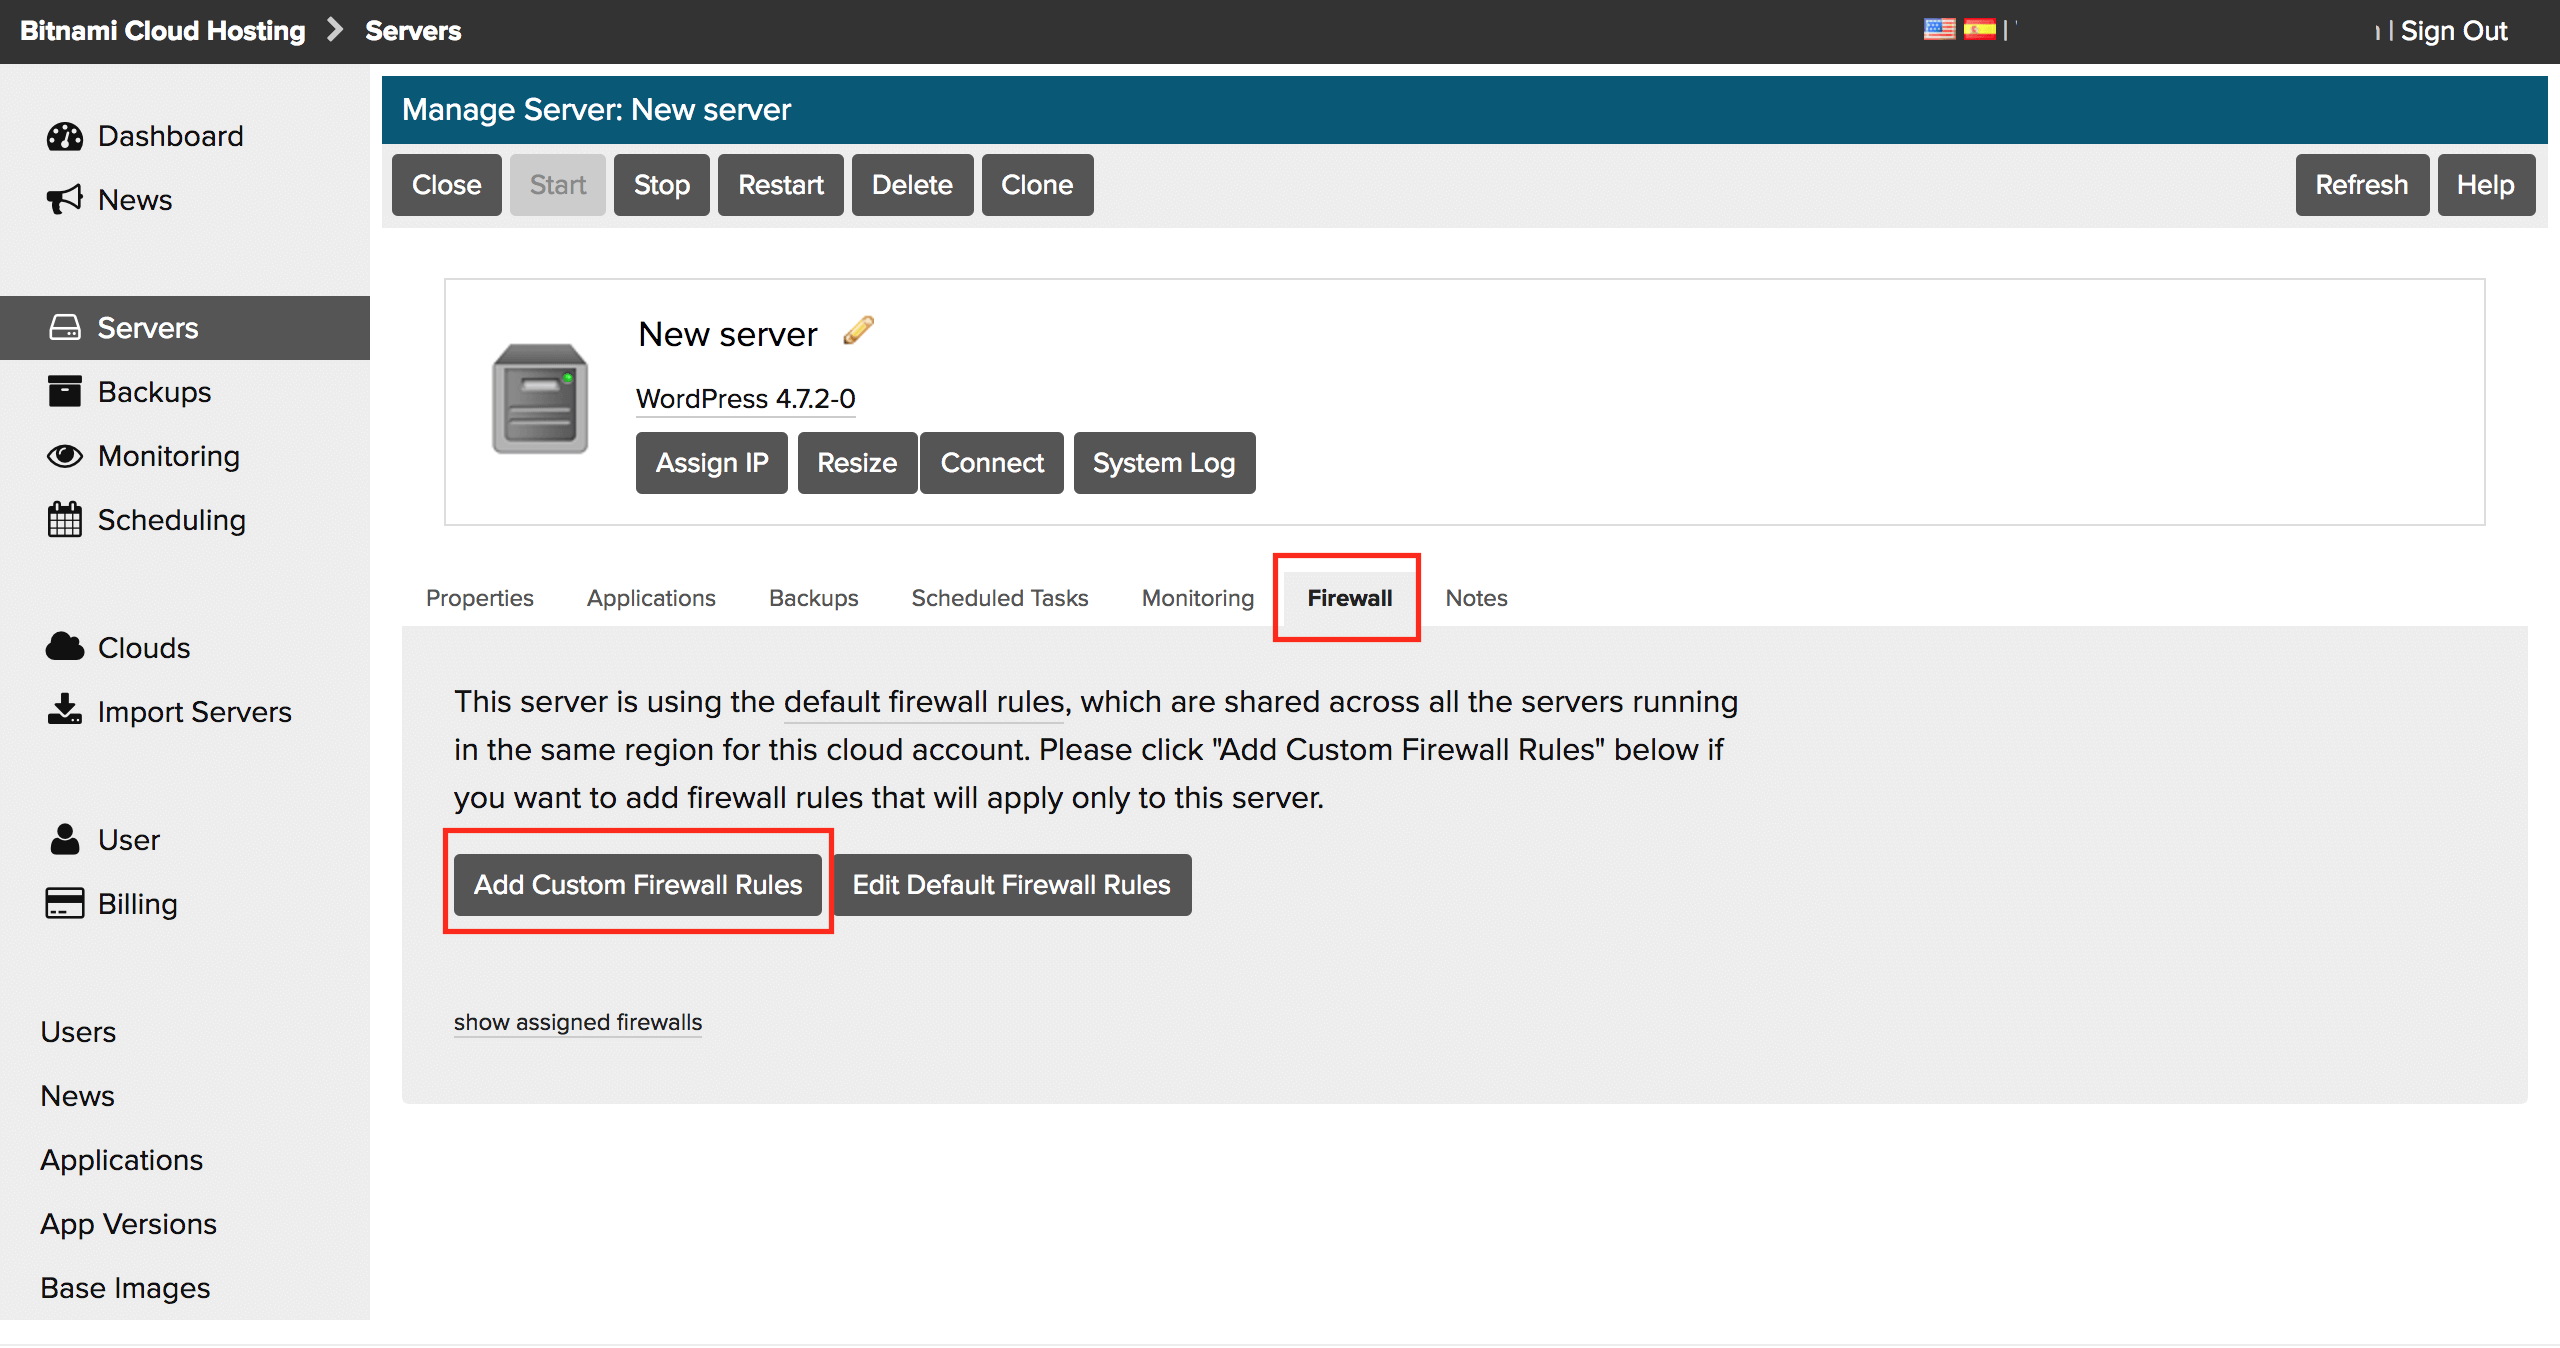The width and height of the screenshot is (2560, 1348).
Task: Click Bitnami Cloud Hosting breadcrumb
Action: click(163, 31)
